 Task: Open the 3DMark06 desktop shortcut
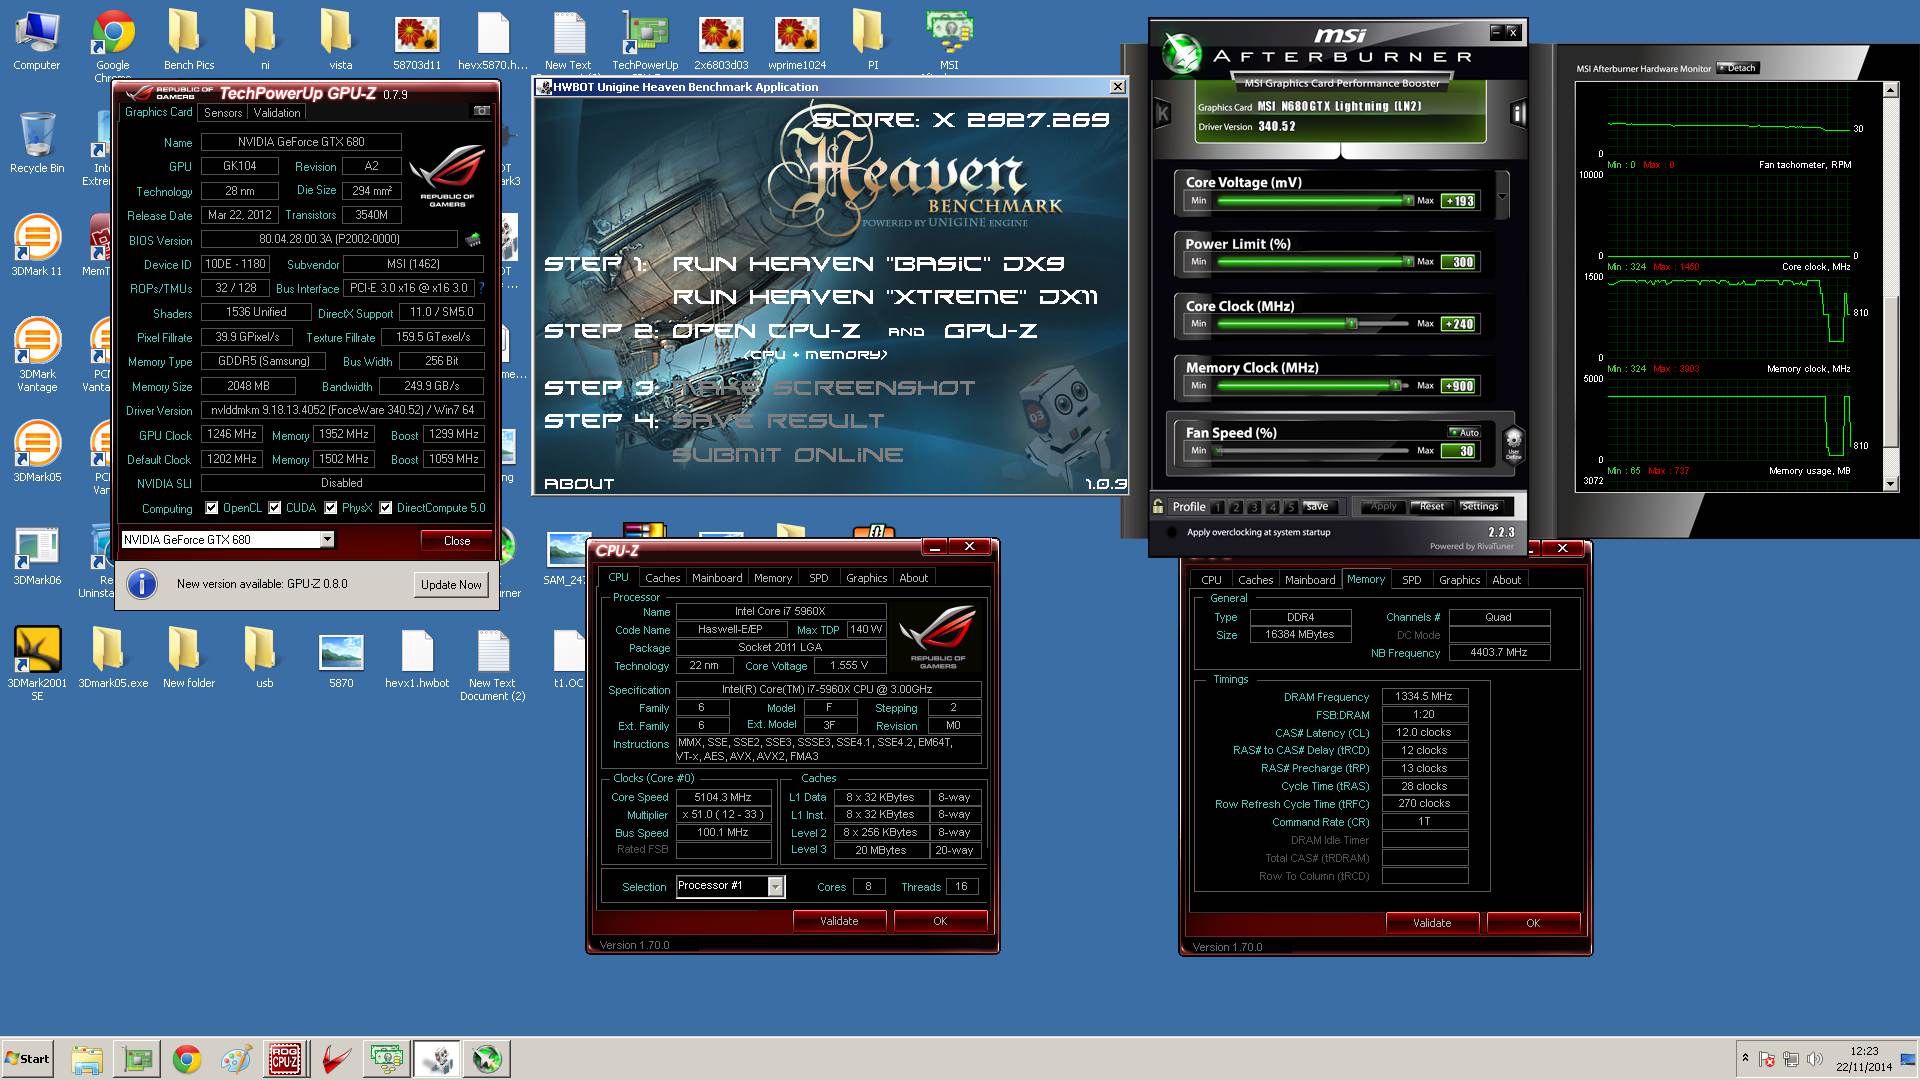[x=37, y=555]
